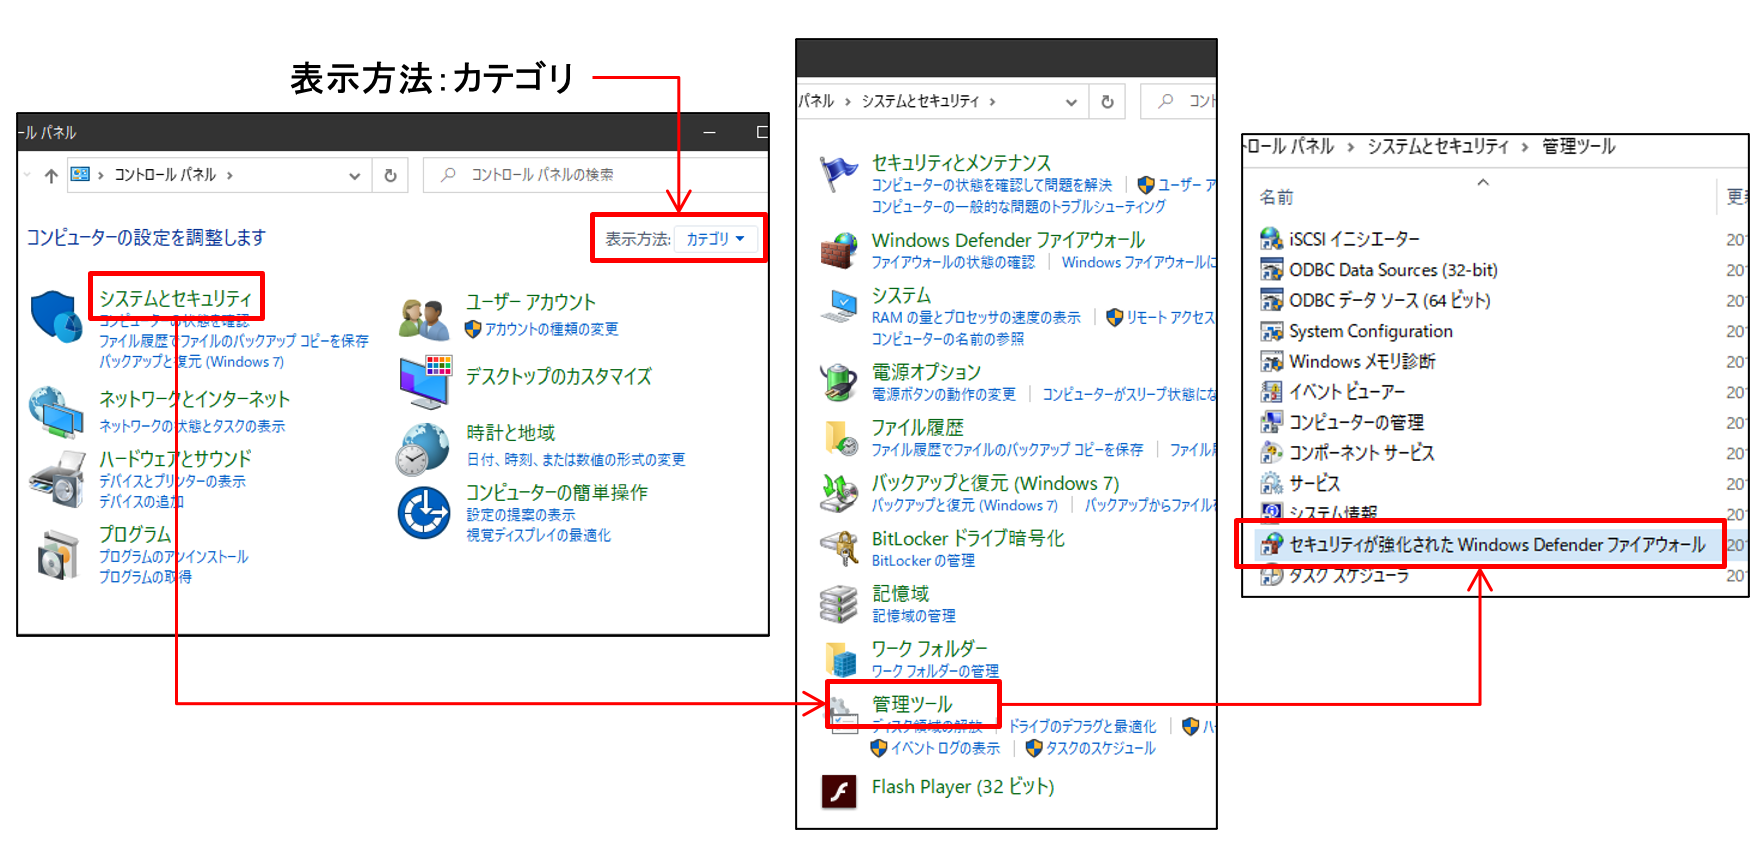
Task: Click the Flash Player icon
Action: 839,791
